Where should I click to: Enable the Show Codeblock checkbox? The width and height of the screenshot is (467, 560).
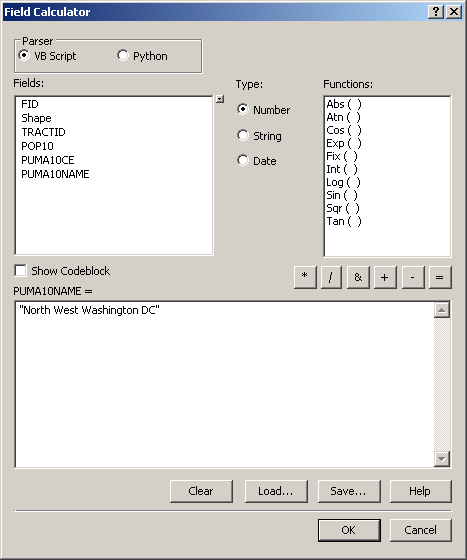20,270
